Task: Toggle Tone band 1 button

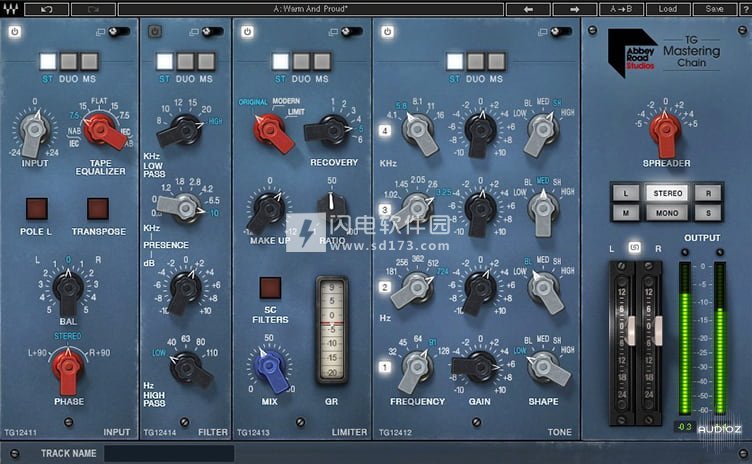Action: coord(385,367)
